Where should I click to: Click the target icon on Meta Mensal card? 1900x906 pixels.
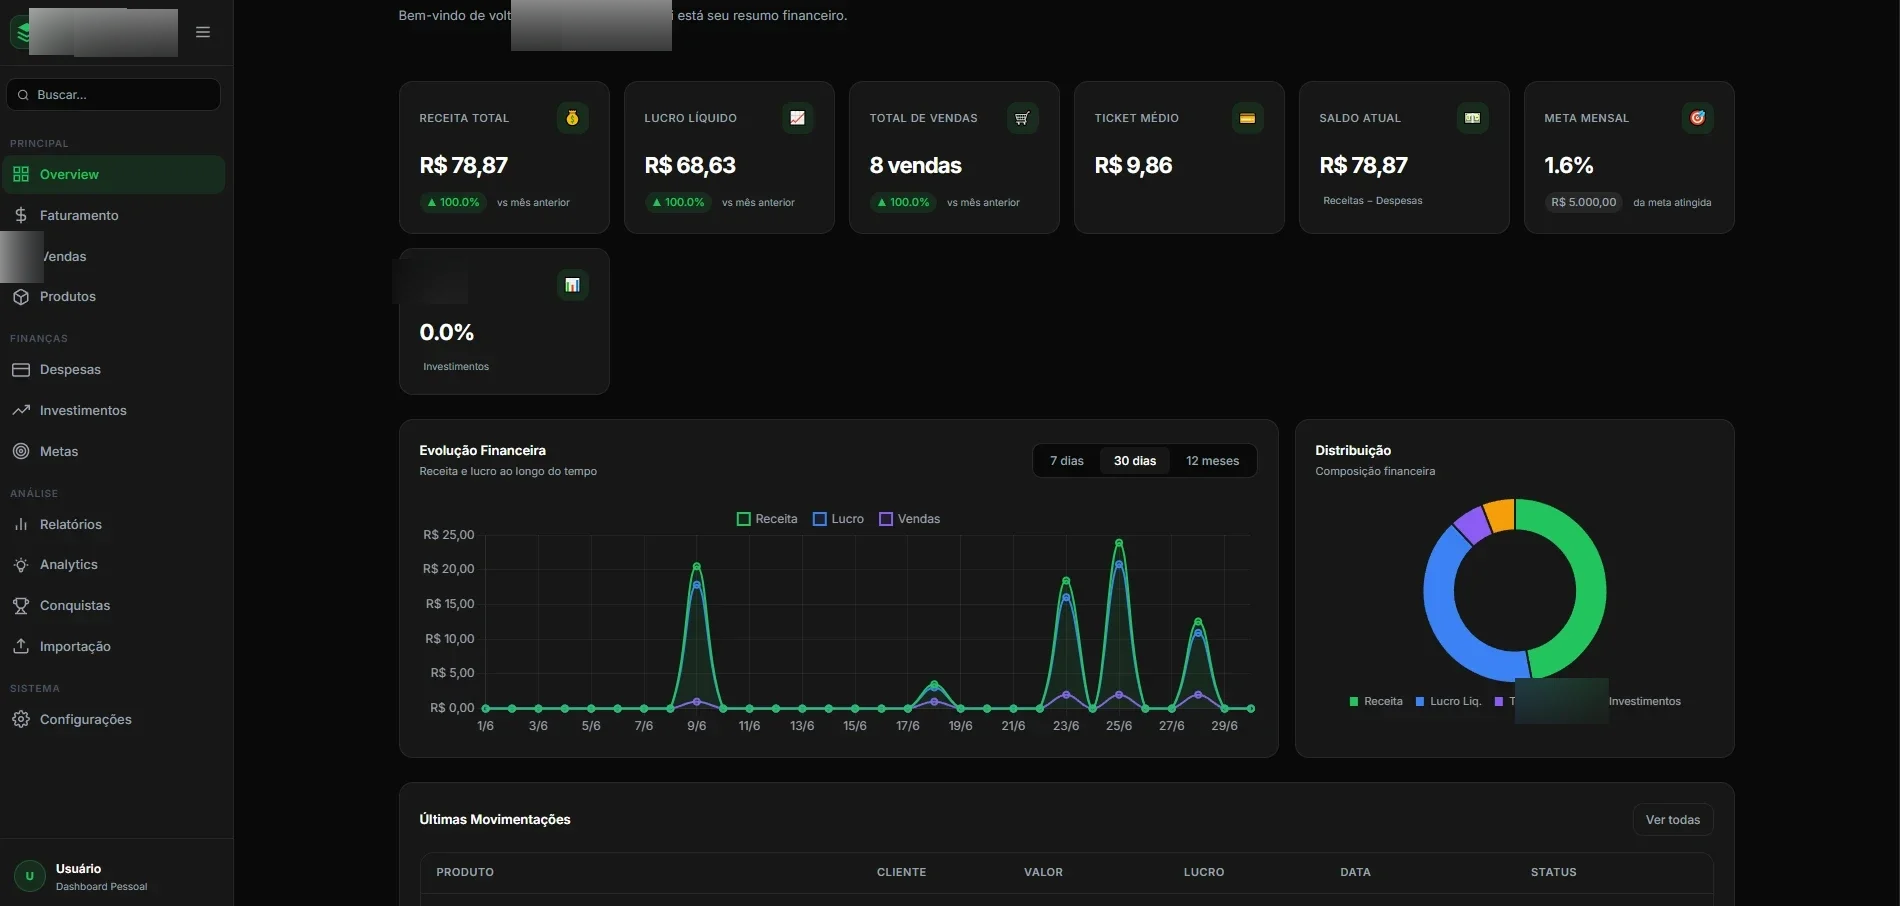click(x=1697, y=118)
